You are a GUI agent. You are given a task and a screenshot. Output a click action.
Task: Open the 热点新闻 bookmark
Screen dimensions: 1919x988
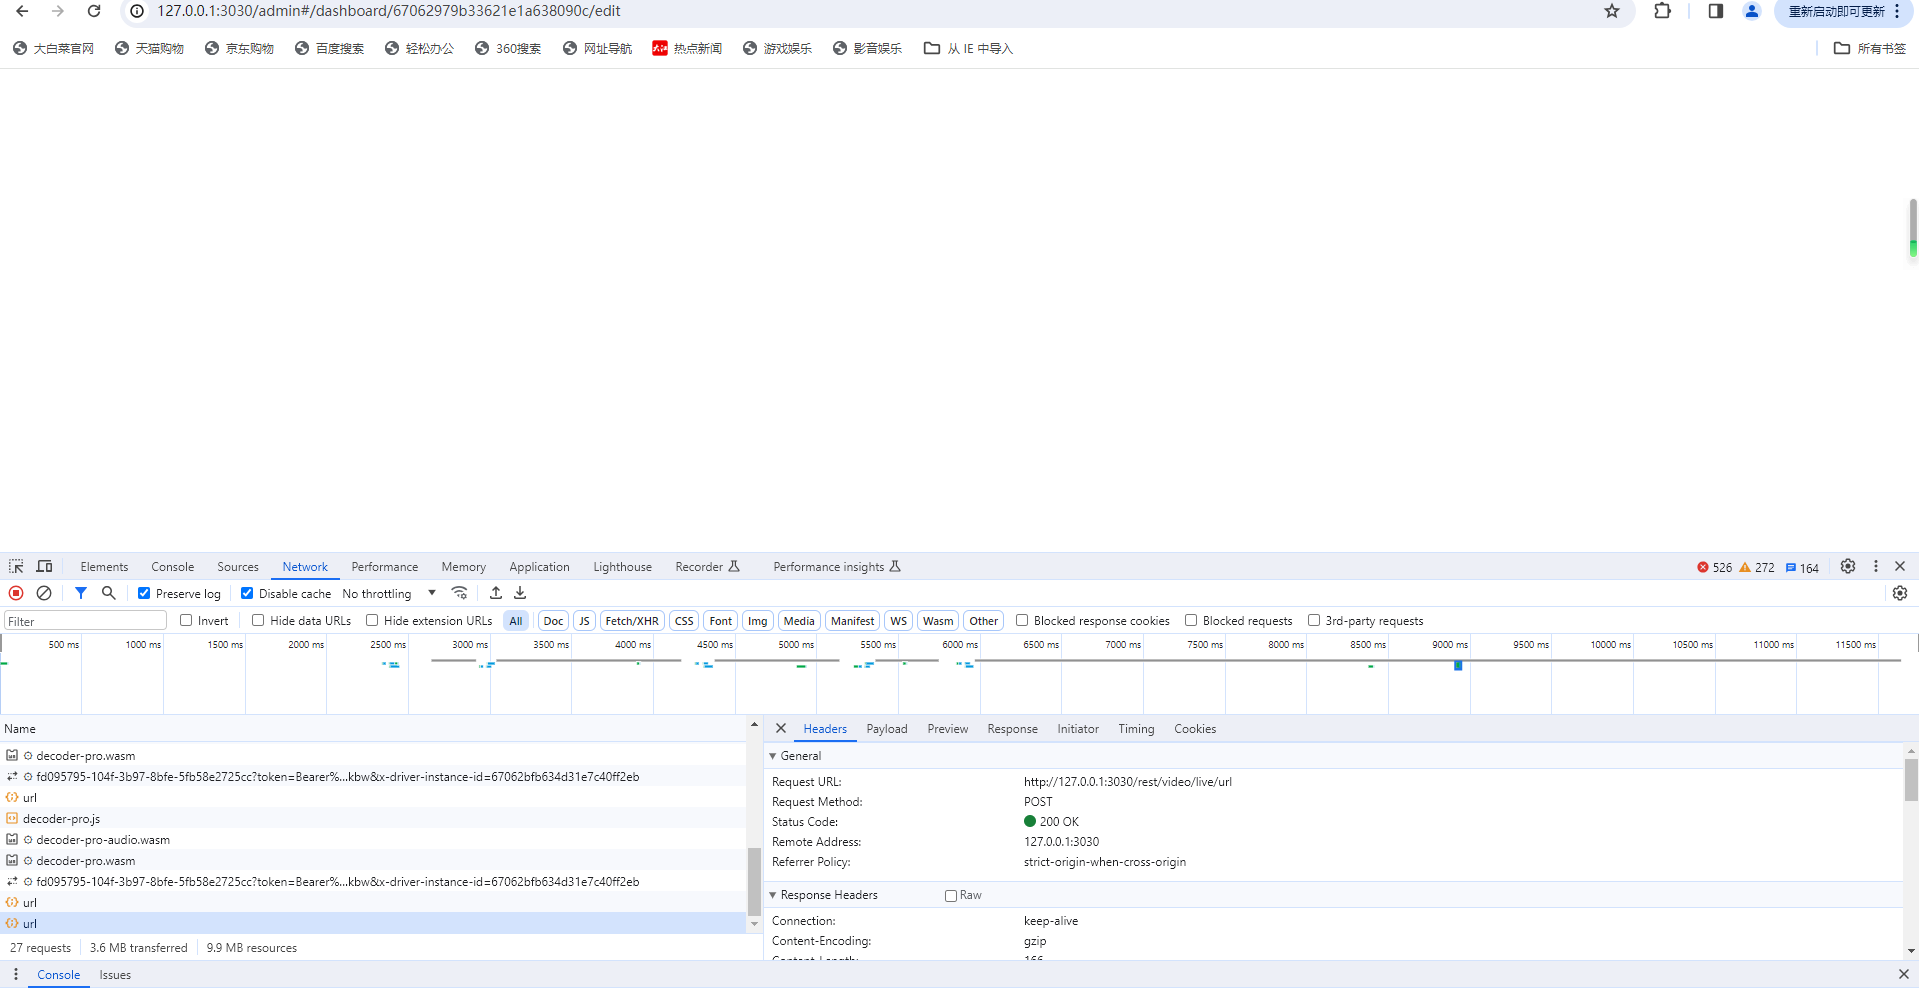687,48
